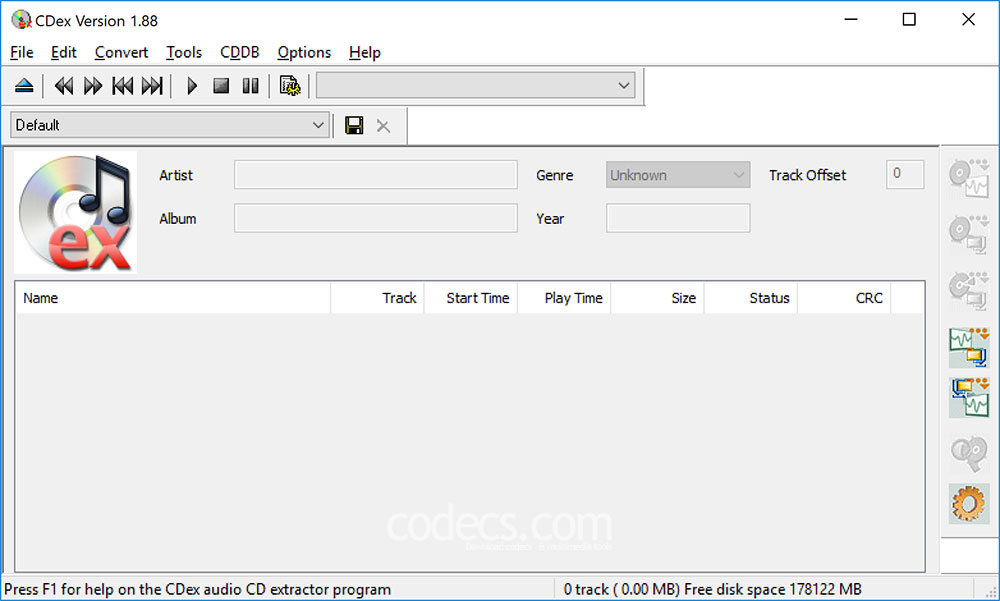
Task: Click the Size column header
Action: (658, 298)
